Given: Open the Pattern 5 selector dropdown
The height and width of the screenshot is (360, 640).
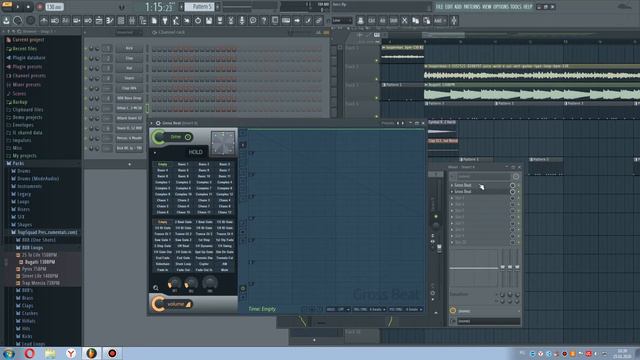Looking at the screenshot, I should click(x=200, y=7).
